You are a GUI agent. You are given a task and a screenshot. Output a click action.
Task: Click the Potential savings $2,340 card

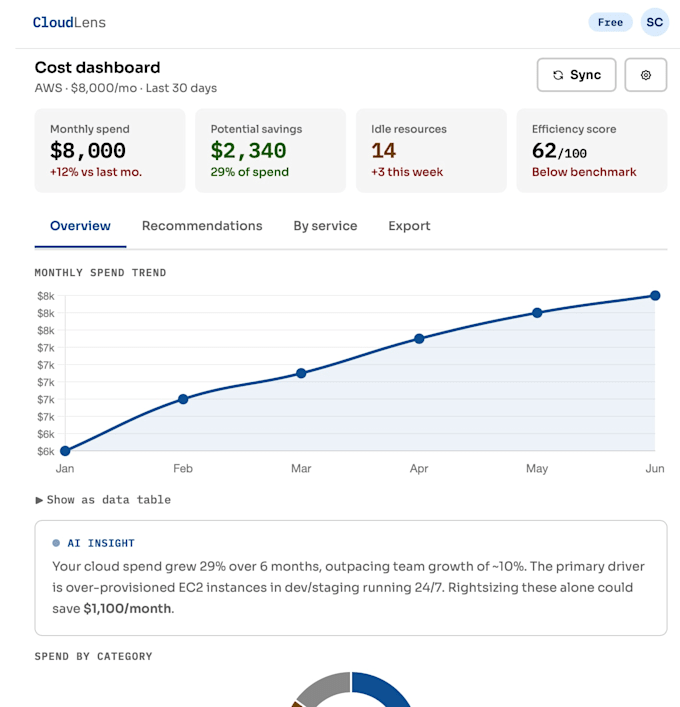271,151
